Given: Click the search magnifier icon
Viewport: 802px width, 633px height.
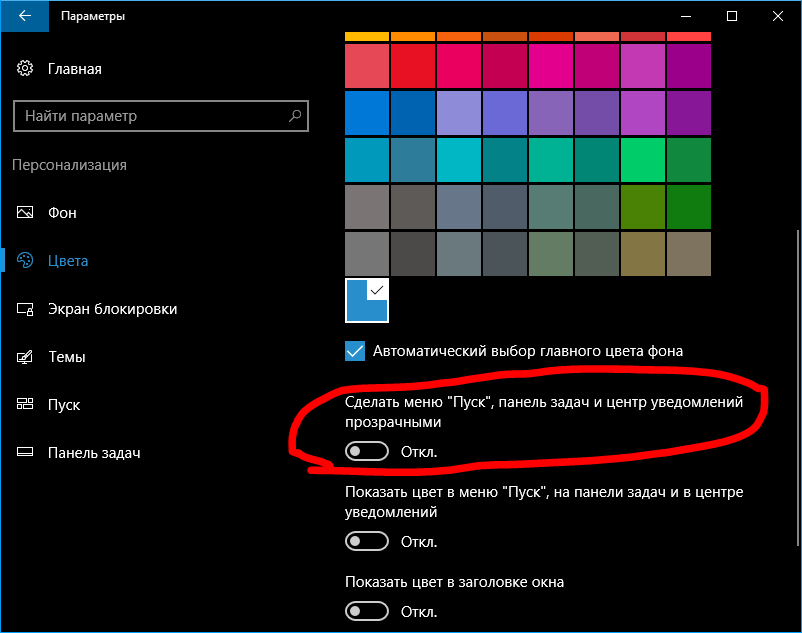Looking at the screenshot, I should (x=295, y=116).
